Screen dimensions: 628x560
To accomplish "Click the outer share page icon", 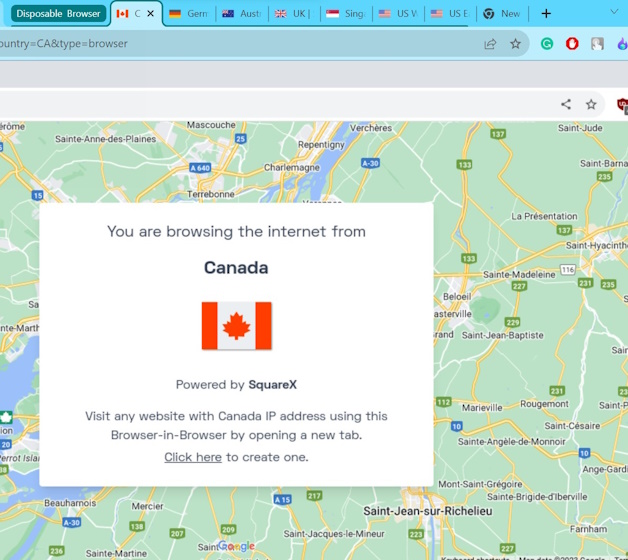I will coord(490,44).
